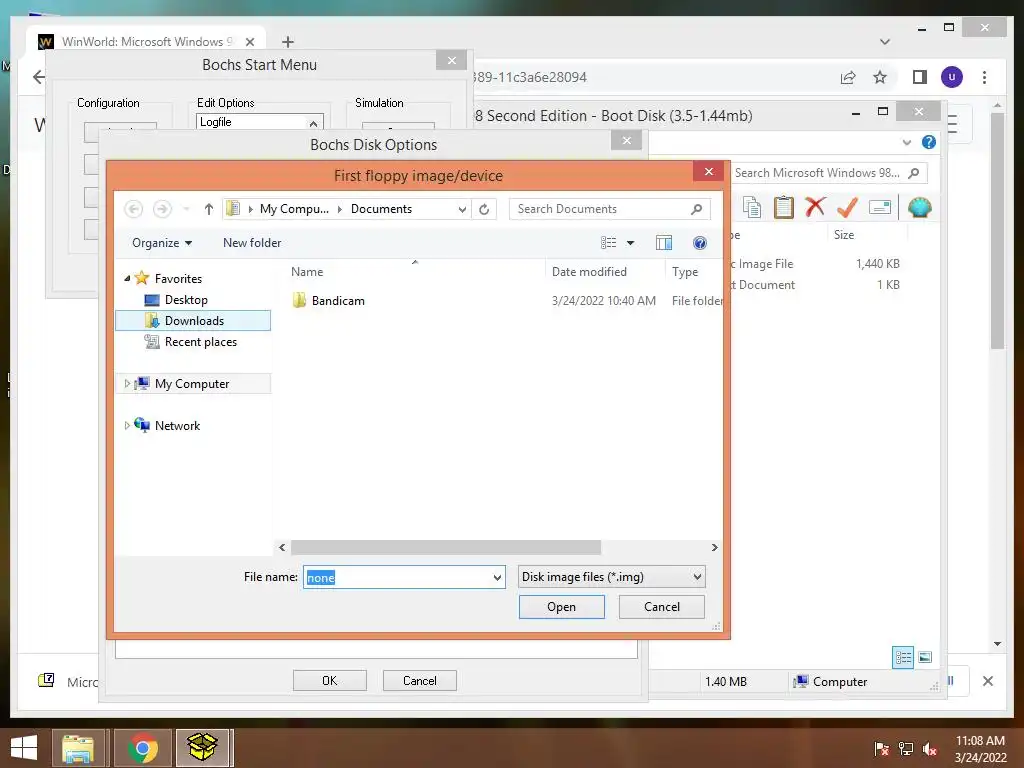Select Downloads in Favorites
The height and width of the screenshot is (768, 1024).
click(194, 321)
